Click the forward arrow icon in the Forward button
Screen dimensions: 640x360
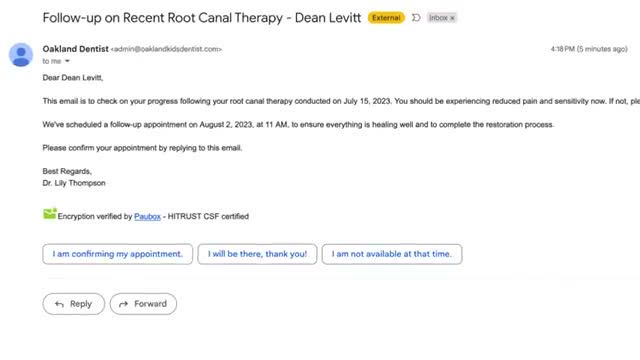[x=123, y=304]
